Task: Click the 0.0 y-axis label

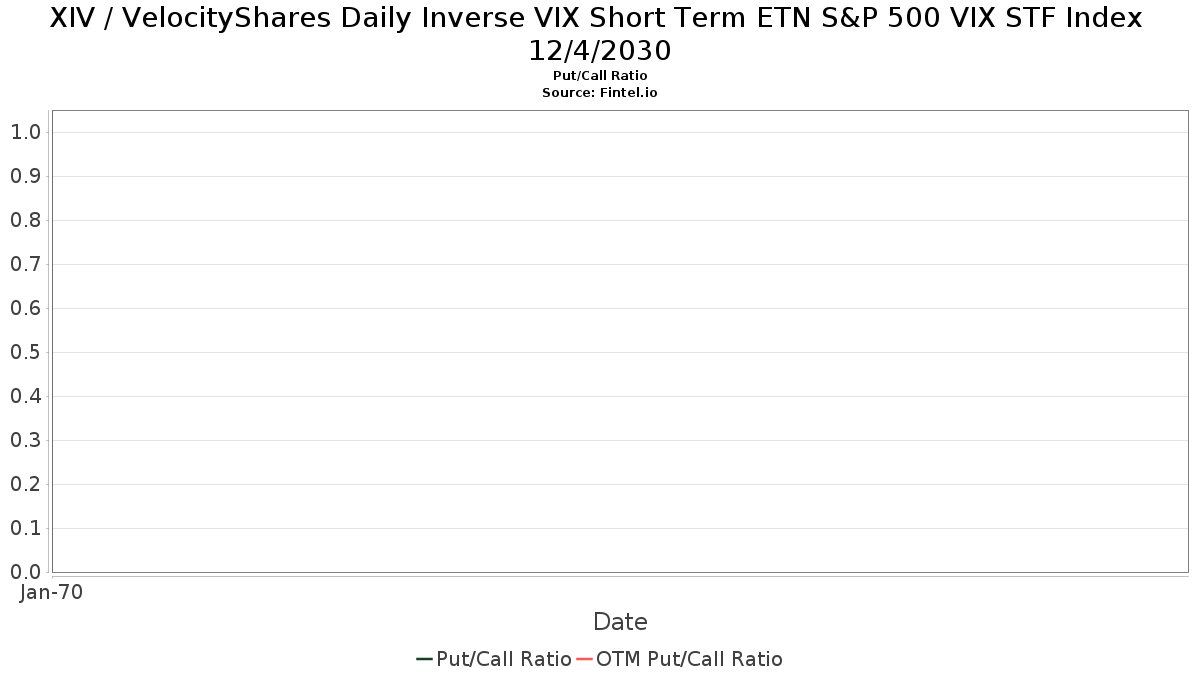Action: (x=26, y=572)
